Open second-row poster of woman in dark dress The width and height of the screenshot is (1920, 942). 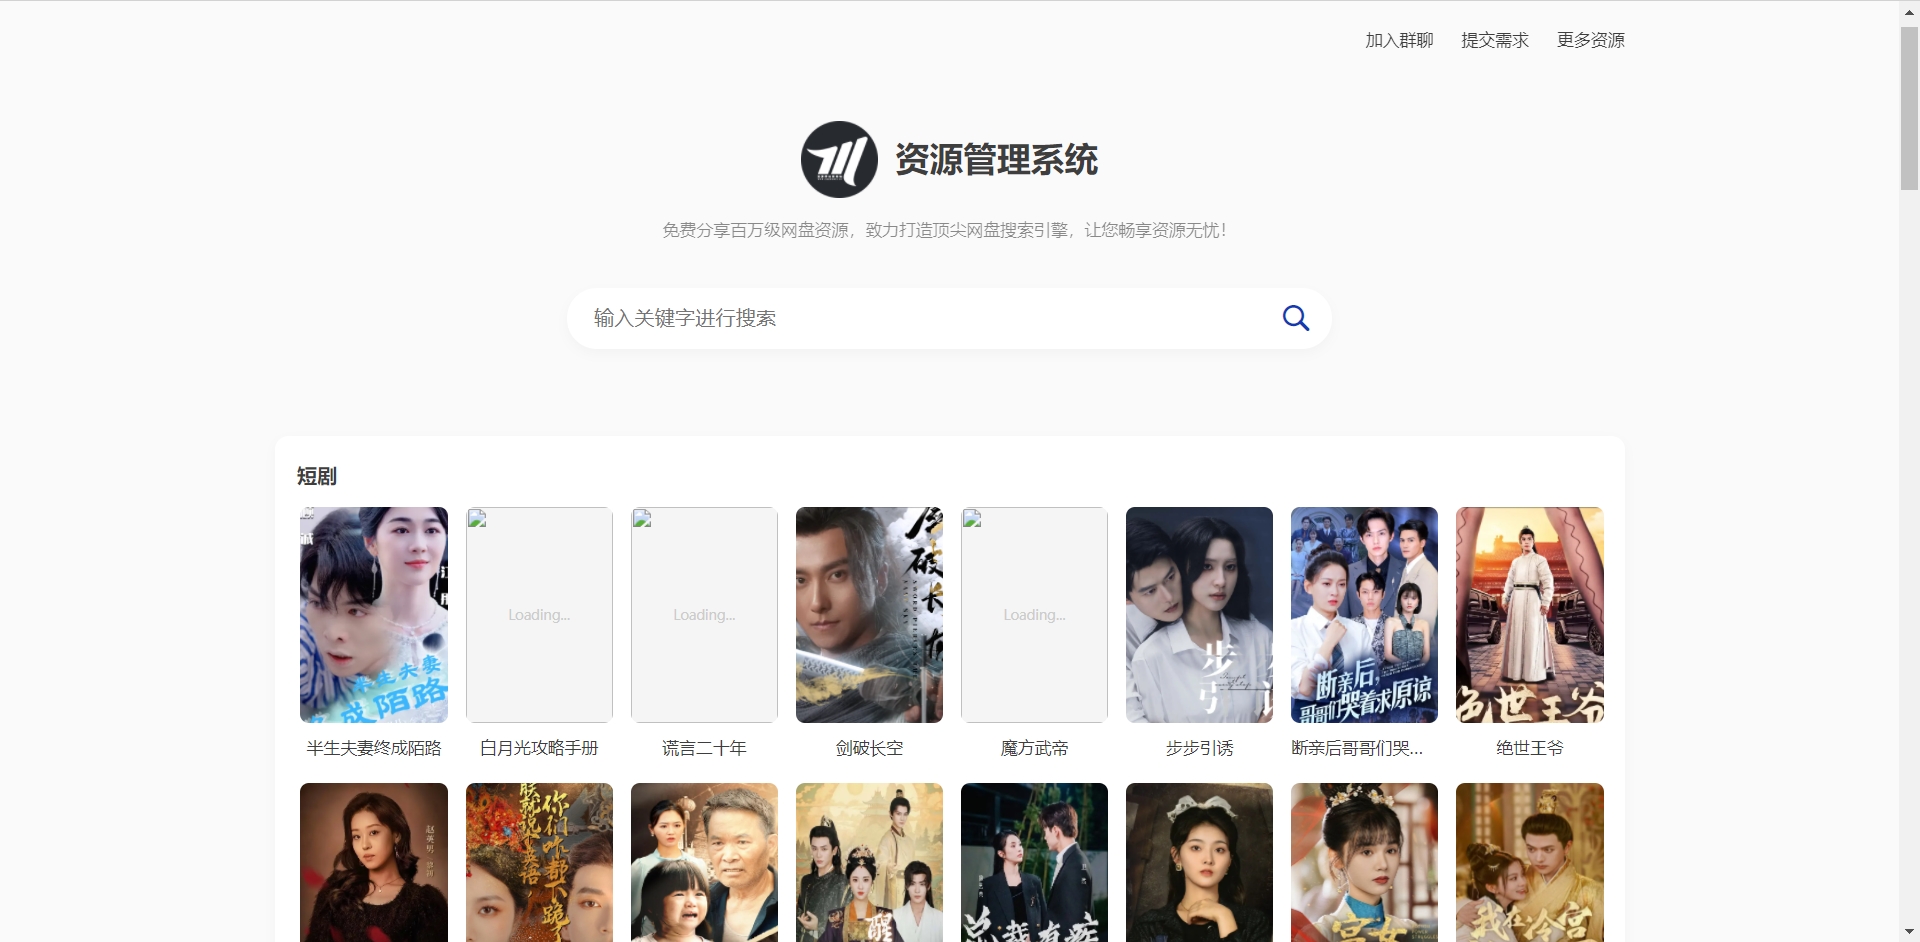coord(374,862)
